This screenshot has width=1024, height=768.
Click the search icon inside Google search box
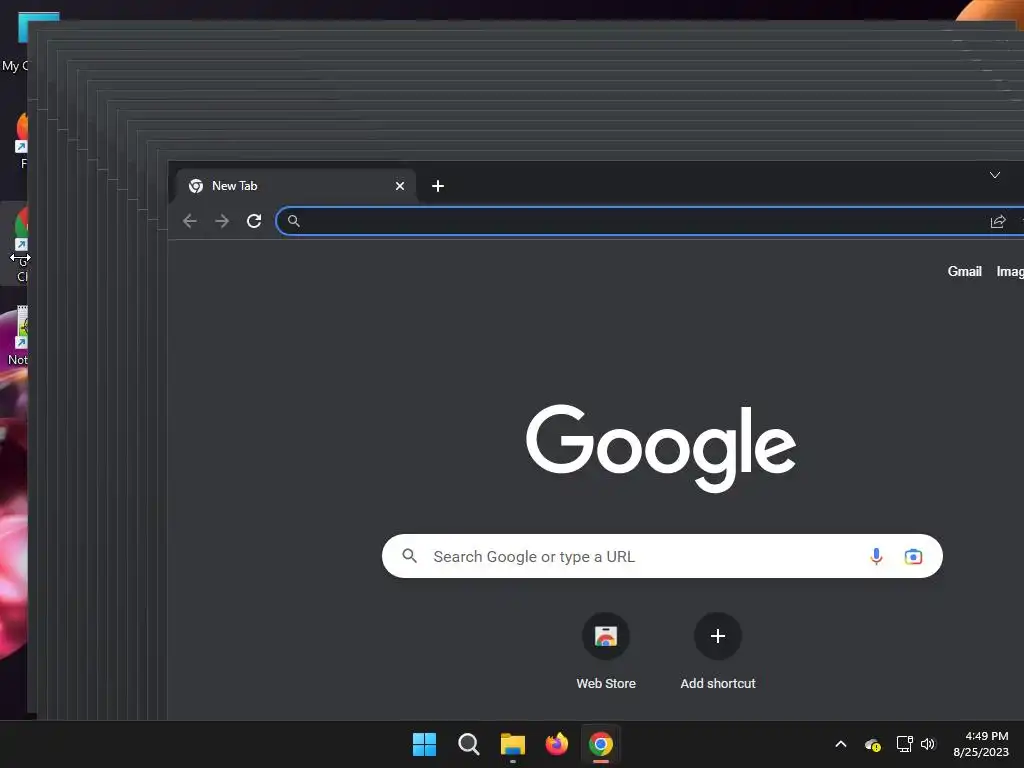(409, 556)
